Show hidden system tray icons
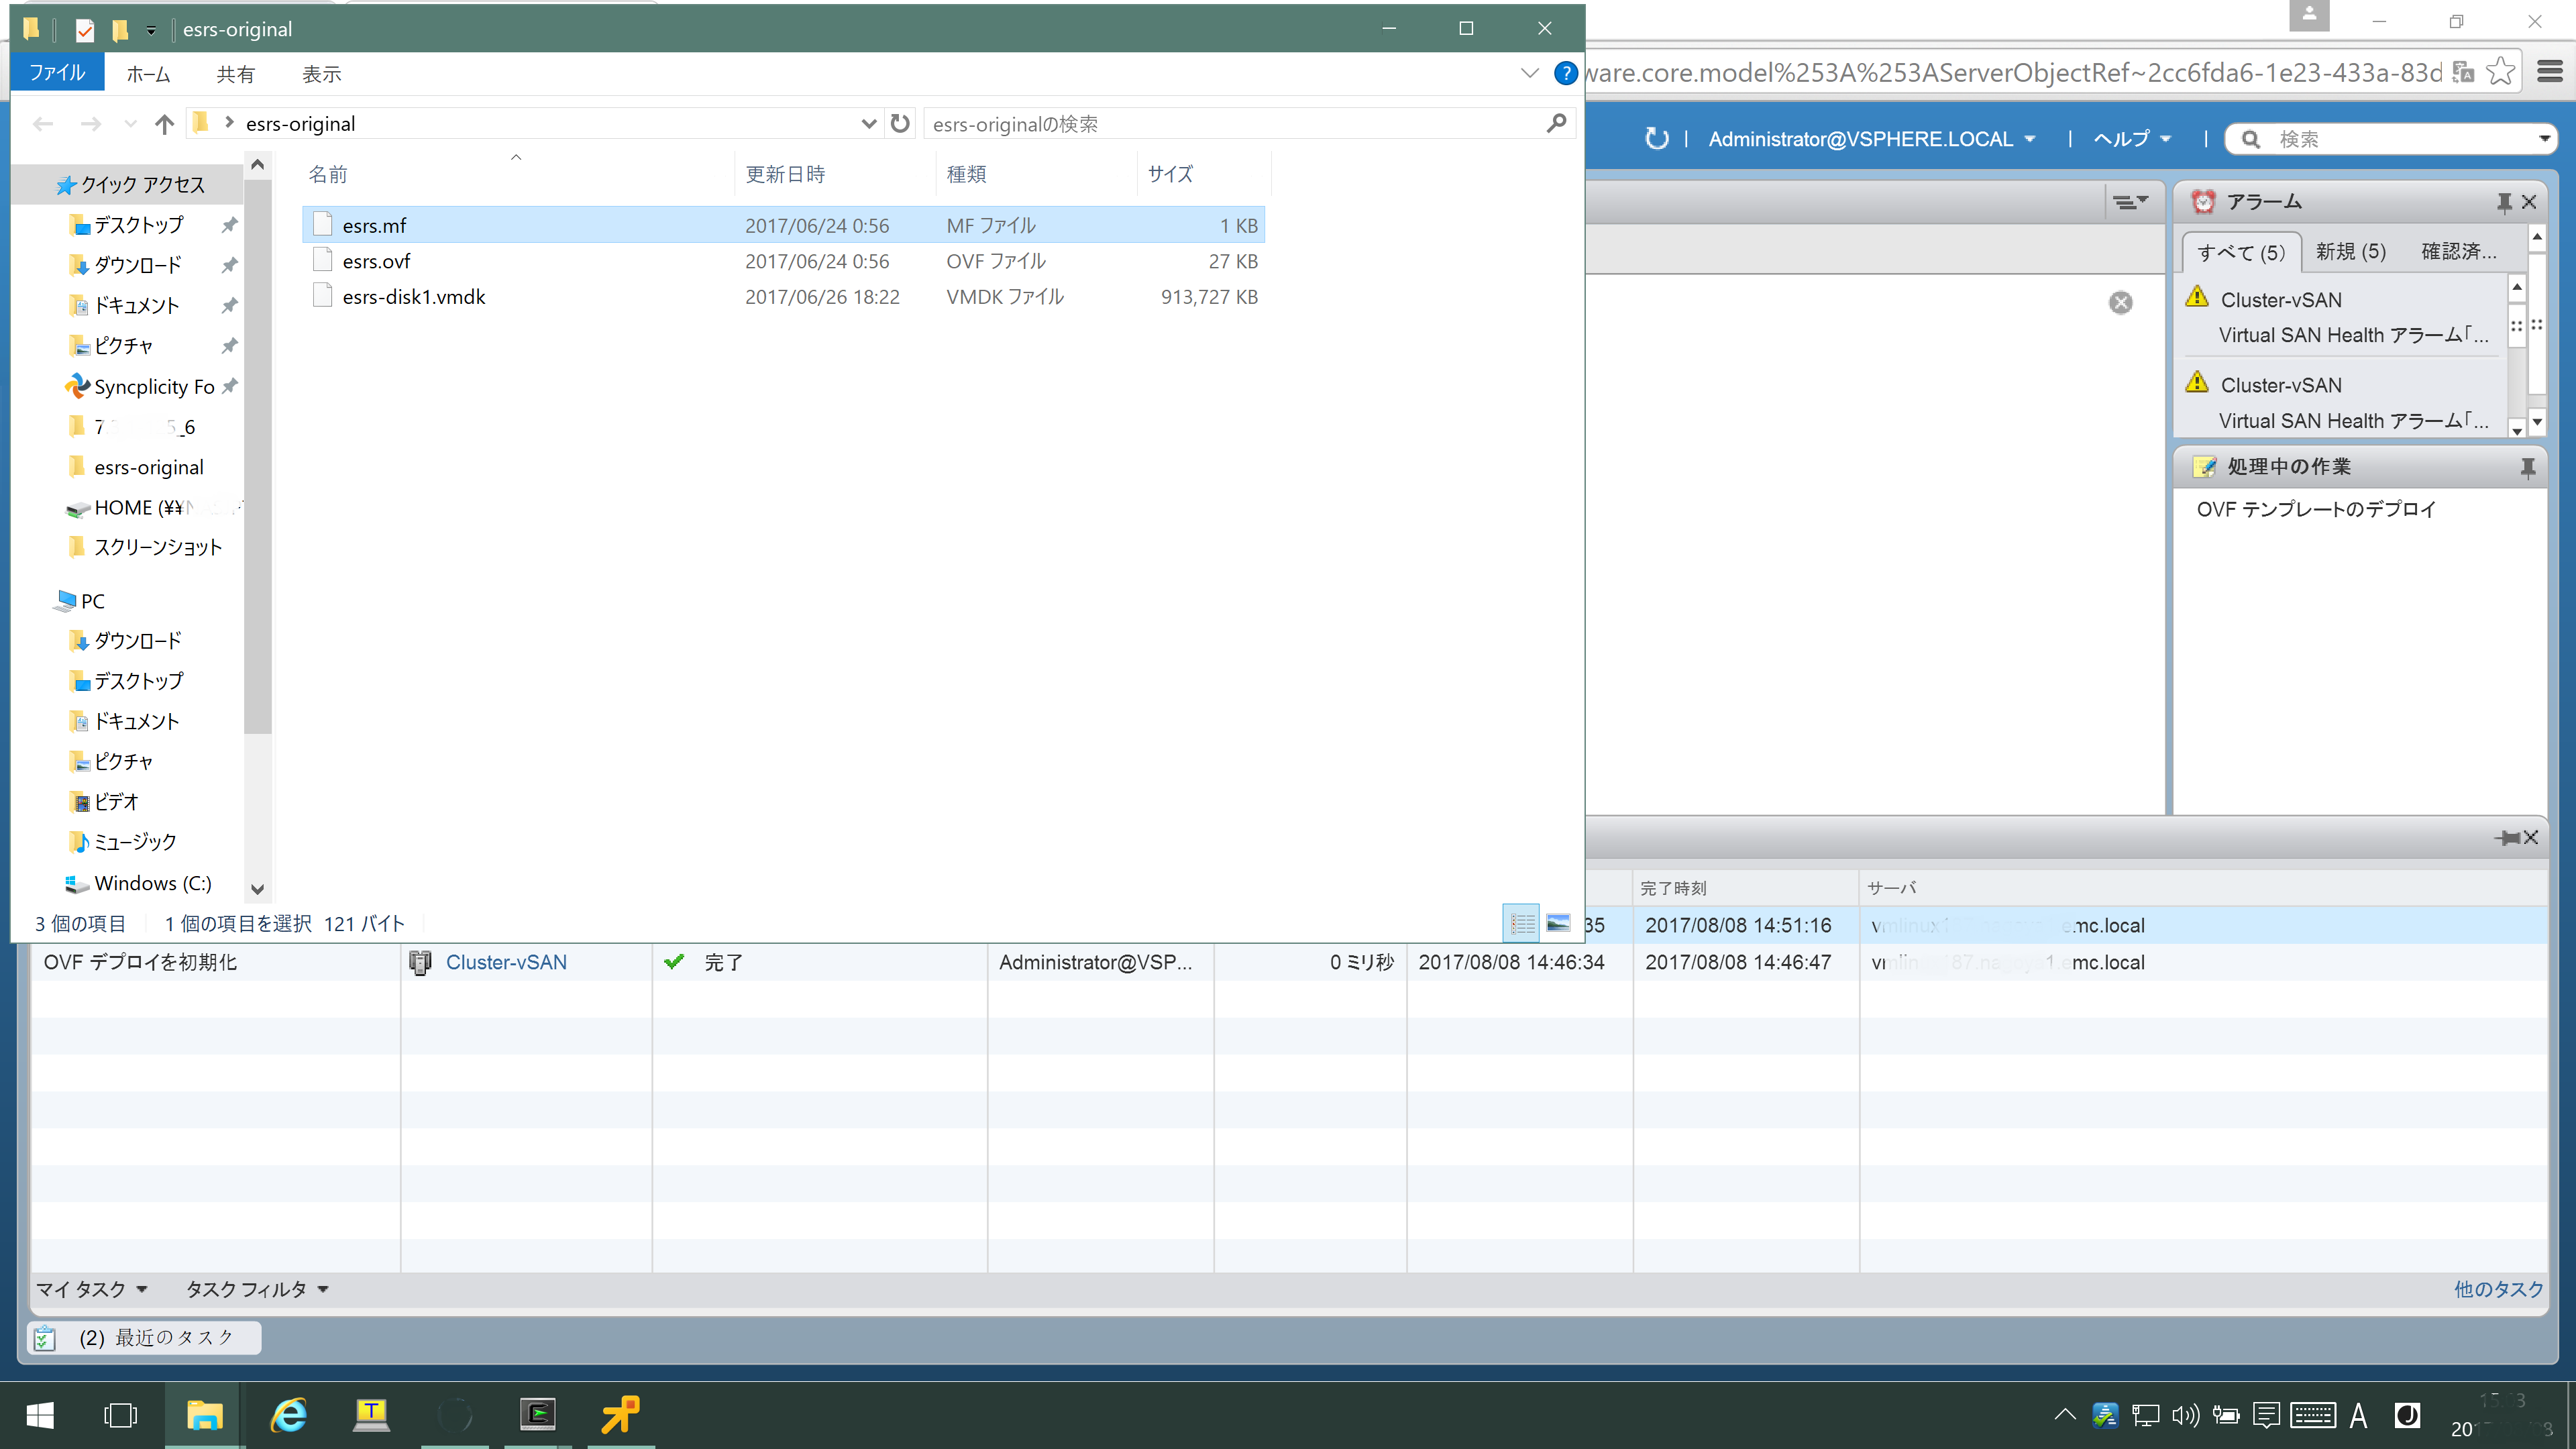2576x1449 pixels. click(2064, 1415)
